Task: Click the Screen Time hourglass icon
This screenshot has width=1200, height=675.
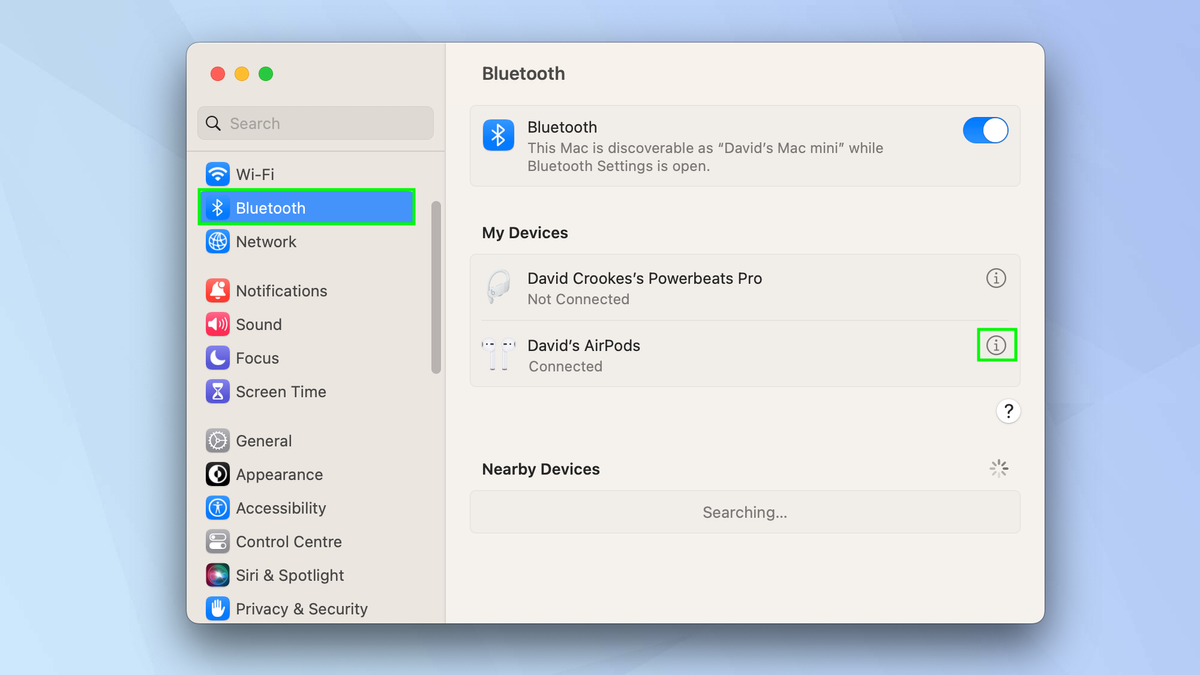Action: point(218,392)
